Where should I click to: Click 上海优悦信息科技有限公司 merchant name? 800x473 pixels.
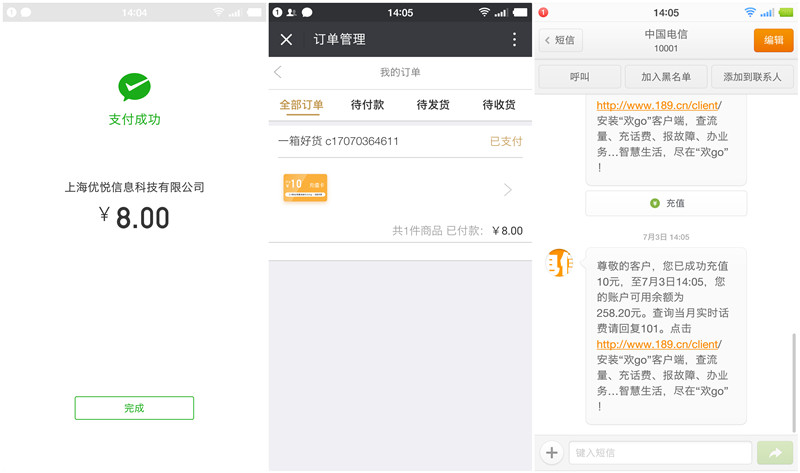pos(135,187)
